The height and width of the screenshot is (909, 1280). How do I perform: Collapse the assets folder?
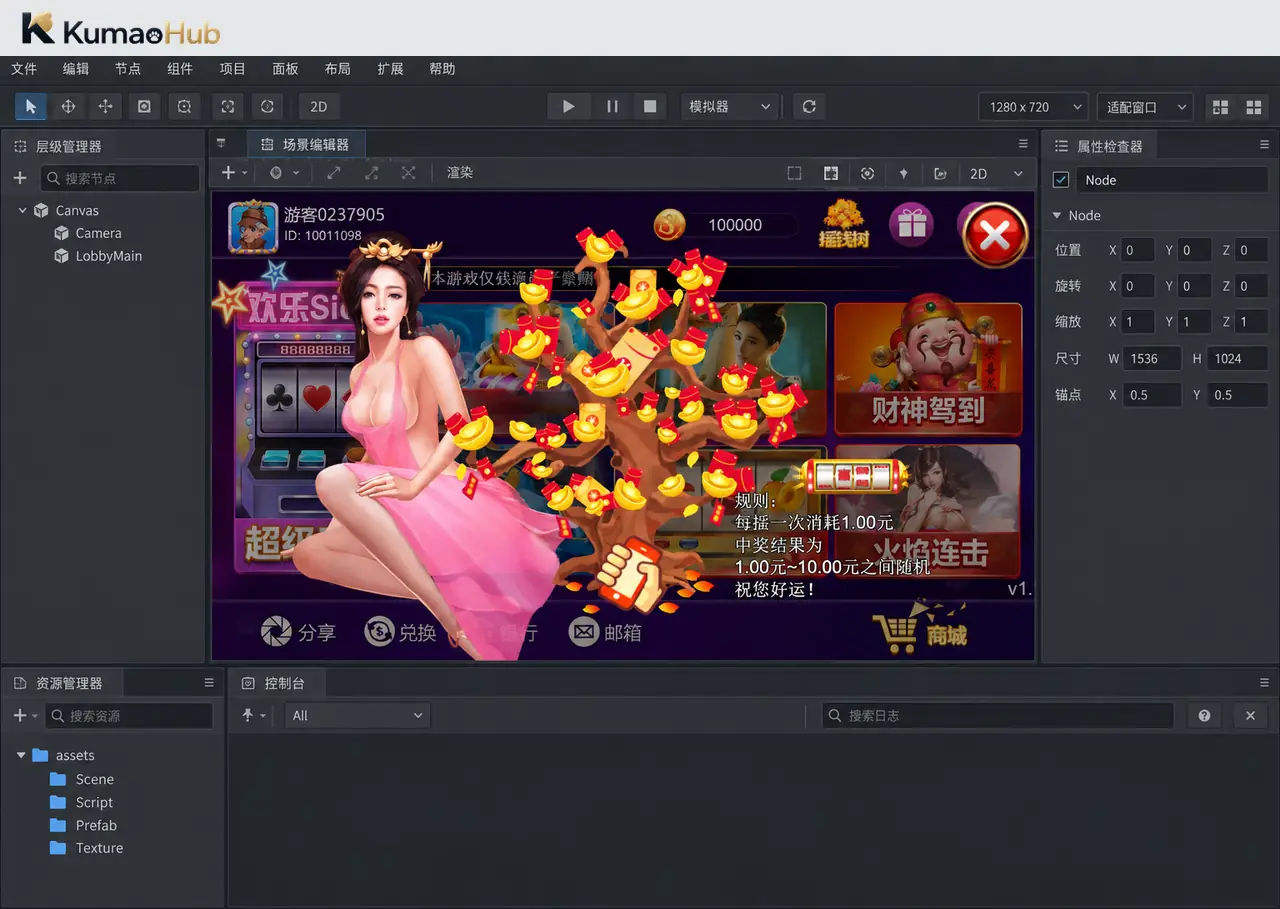pos(21,756)
